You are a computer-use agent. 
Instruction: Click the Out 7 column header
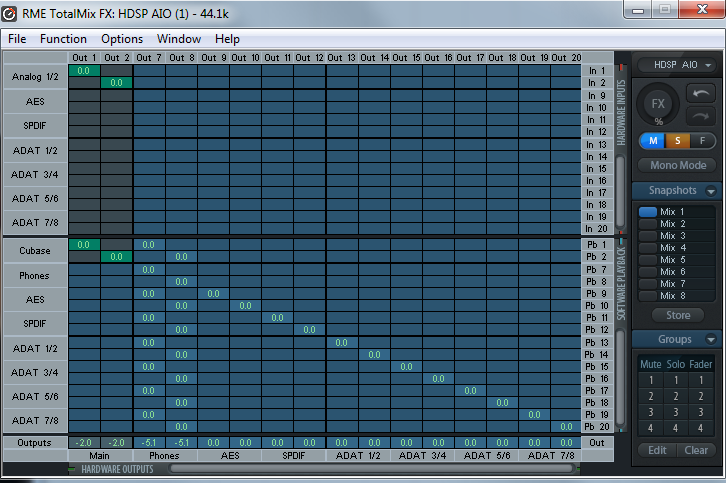click(x=149, y=58)
